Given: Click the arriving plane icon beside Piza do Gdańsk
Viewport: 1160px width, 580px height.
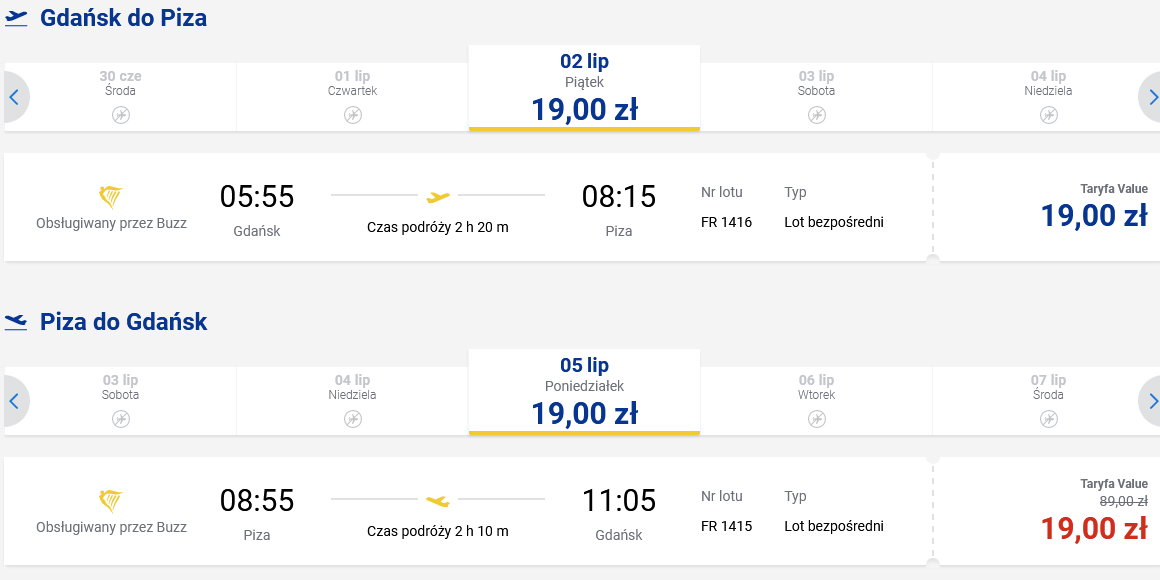Looking at the screenshot, I should pos(16,322).
